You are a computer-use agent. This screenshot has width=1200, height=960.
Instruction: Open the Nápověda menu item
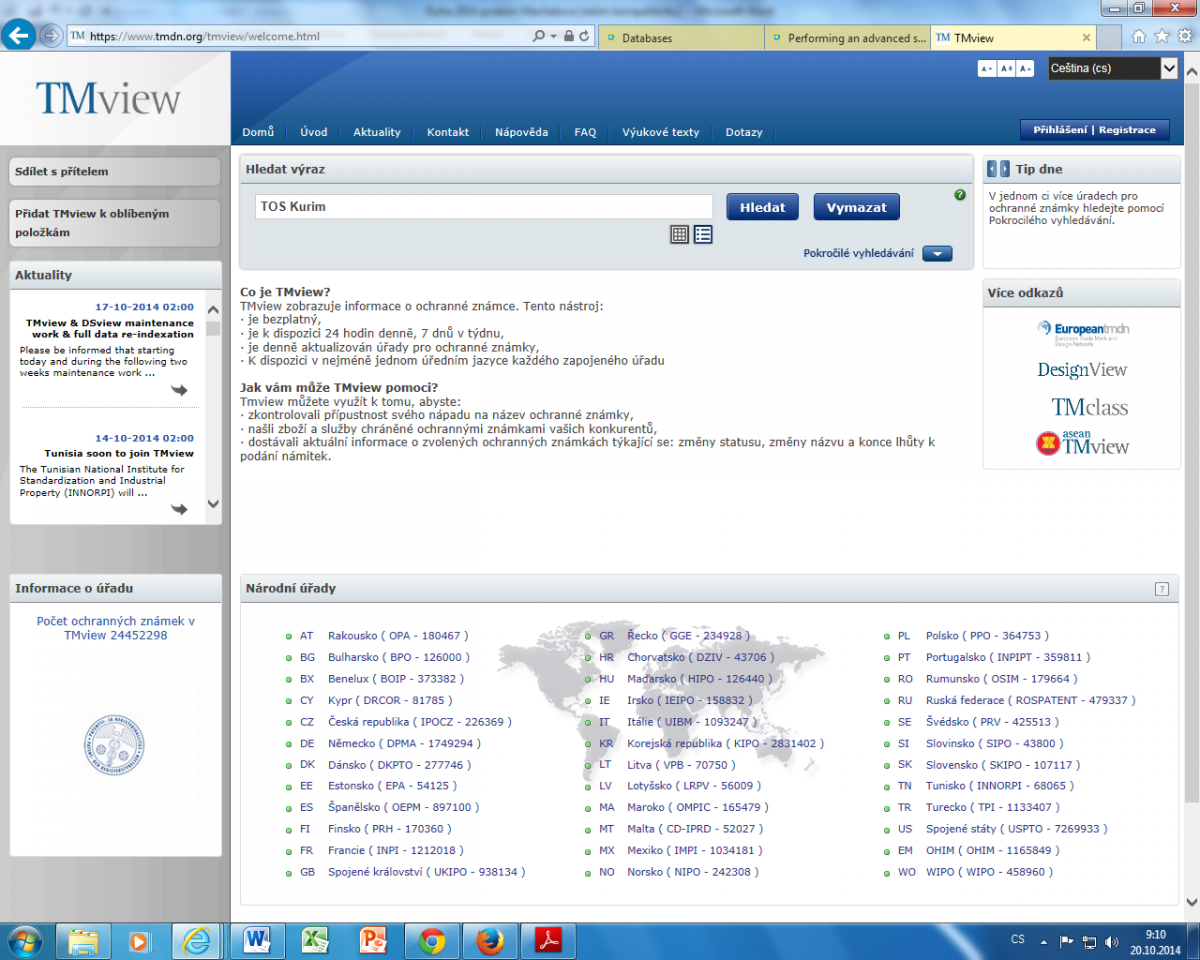tap(521, 132)
